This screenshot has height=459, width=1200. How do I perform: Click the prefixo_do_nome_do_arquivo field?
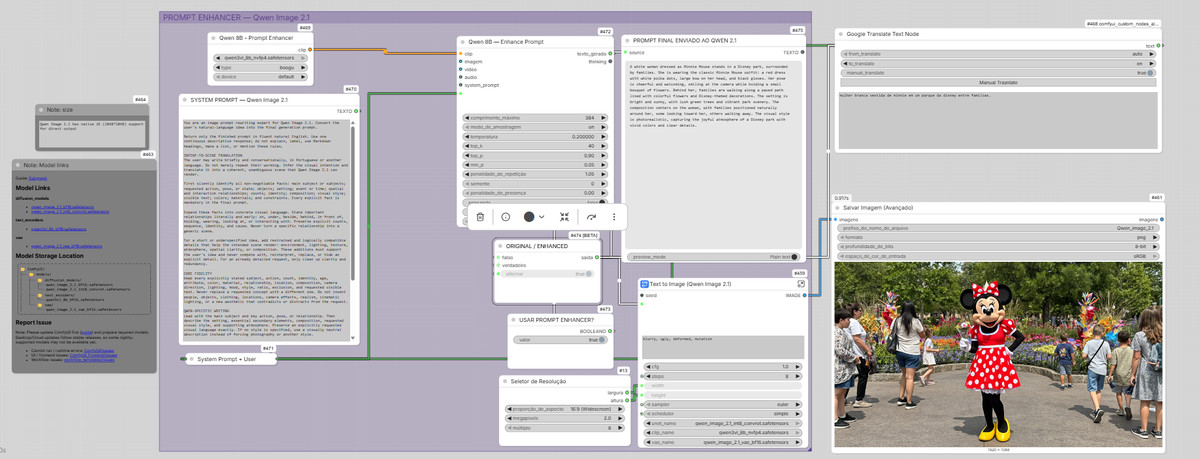coord(996,228)
